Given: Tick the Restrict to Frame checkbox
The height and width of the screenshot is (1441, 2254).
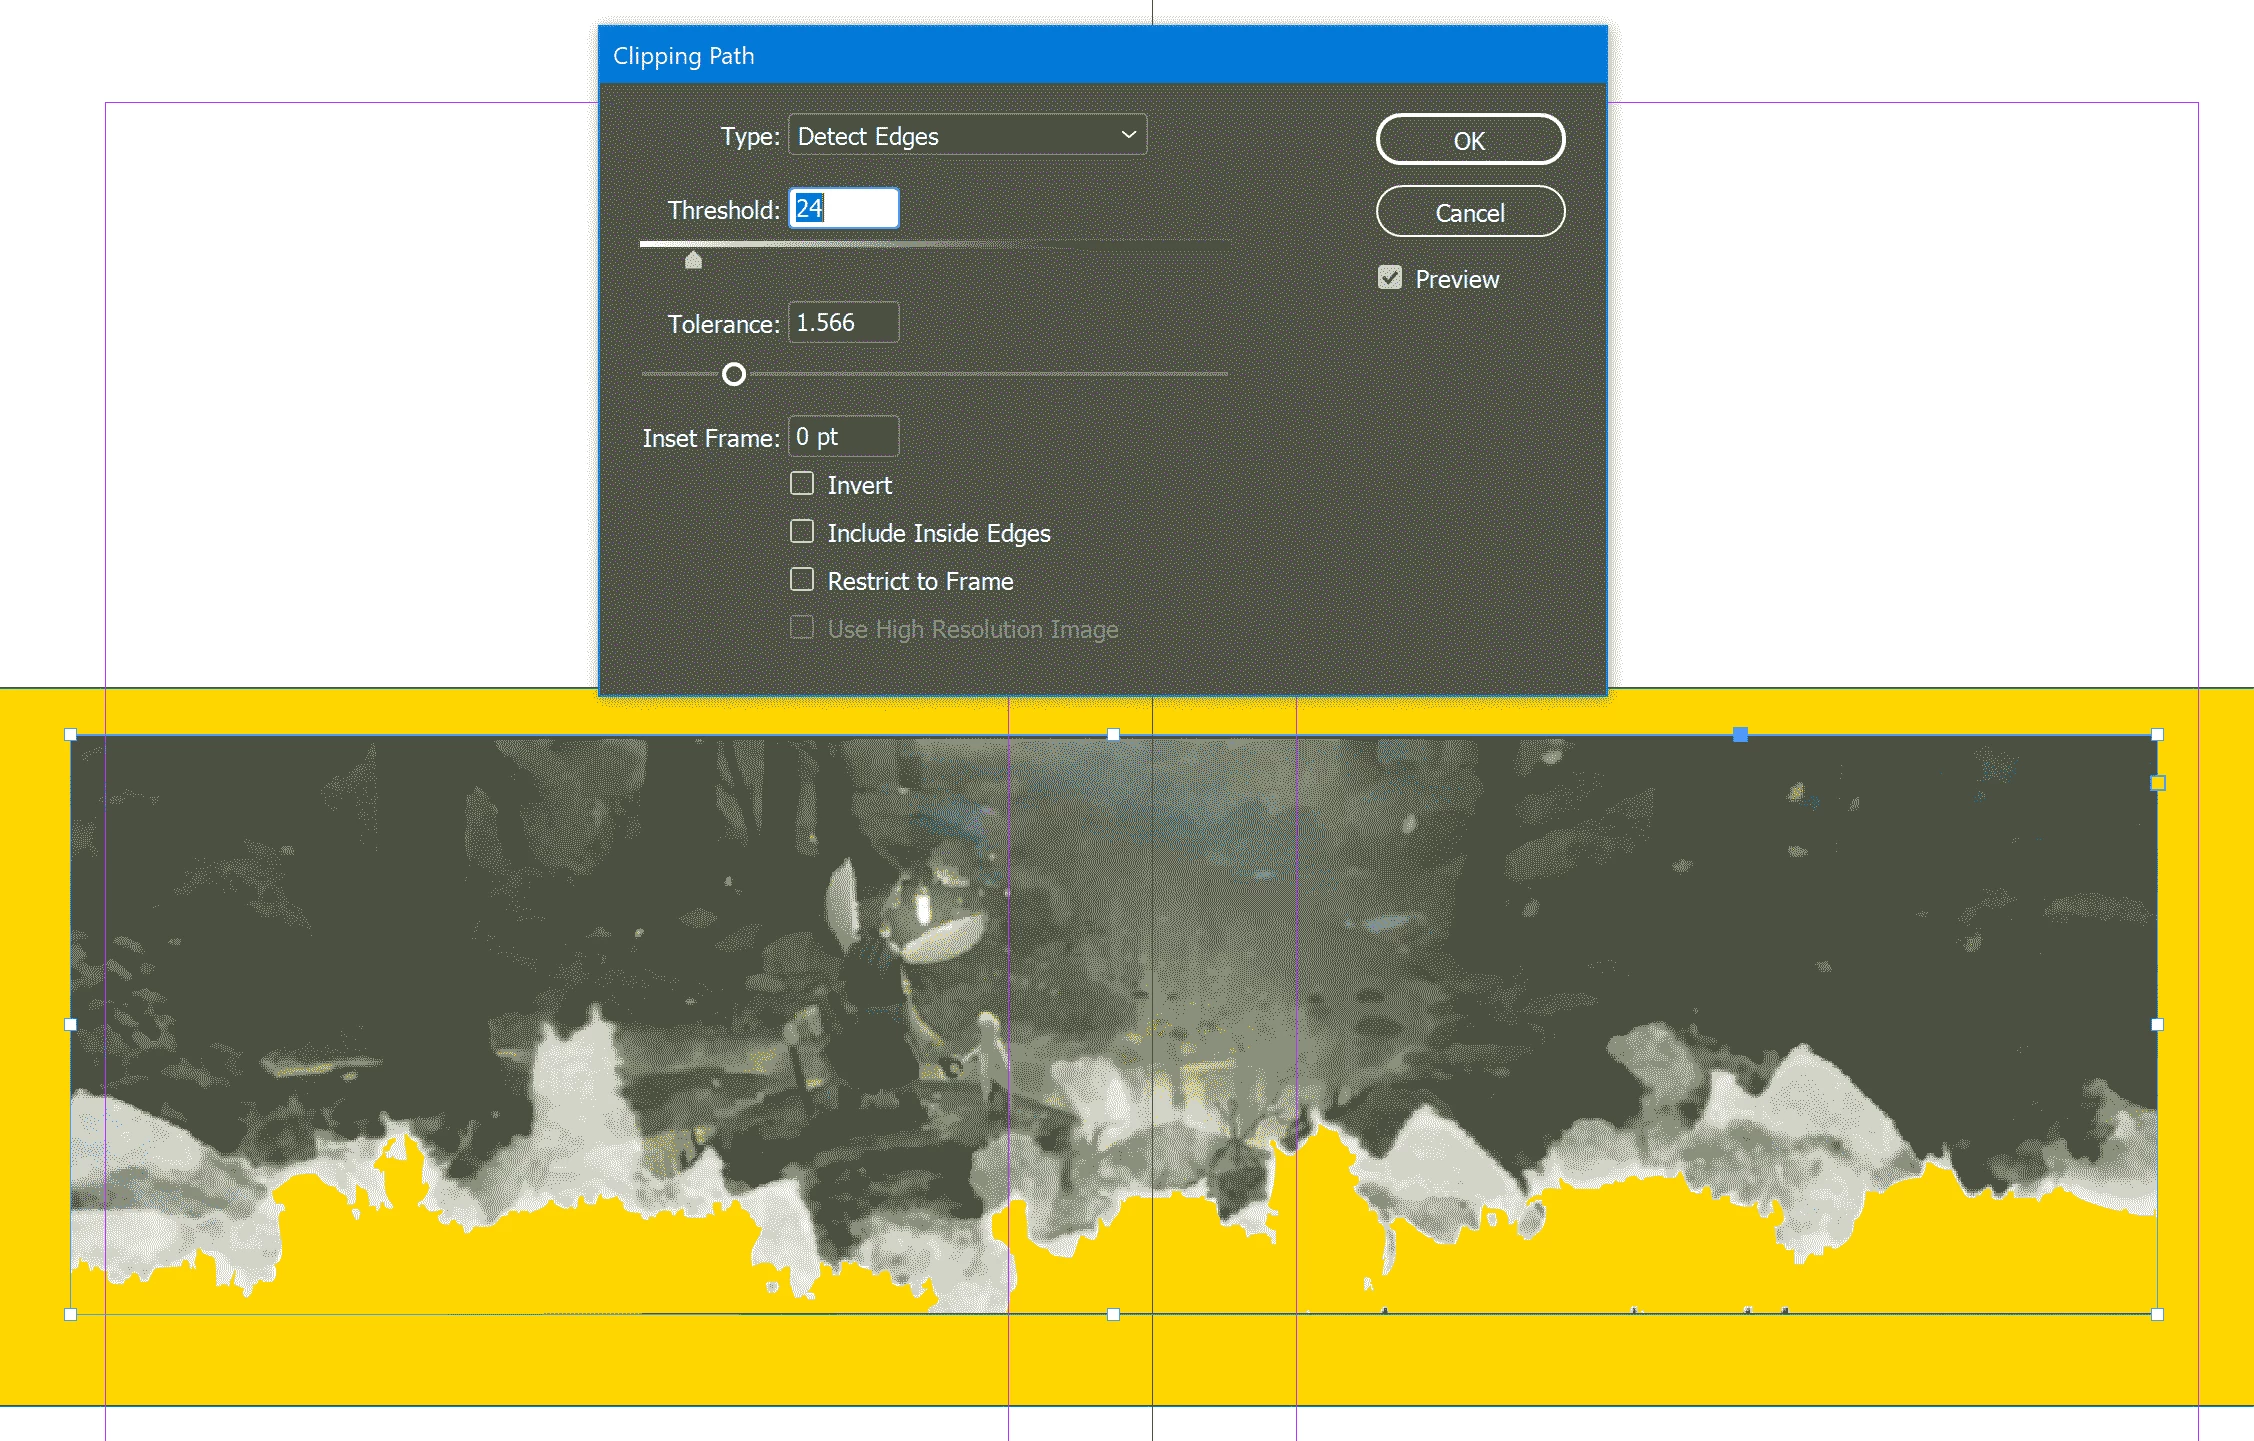Looking at the screenshot, I should pyautogui.click(x=802, y=580).
